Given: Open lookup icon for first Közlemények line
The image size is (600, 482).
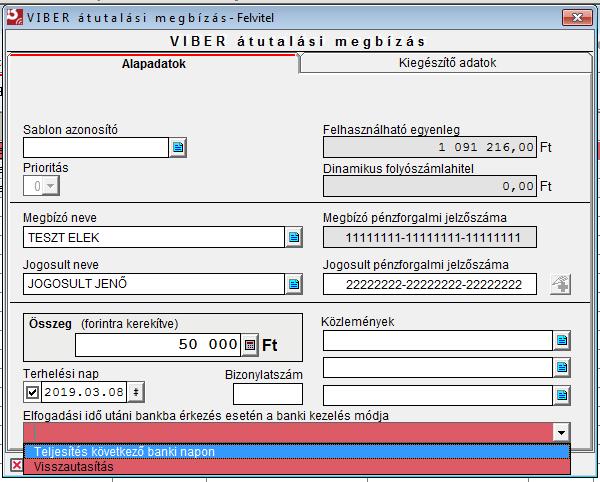Looking at the screenshot, I should 562,340.
